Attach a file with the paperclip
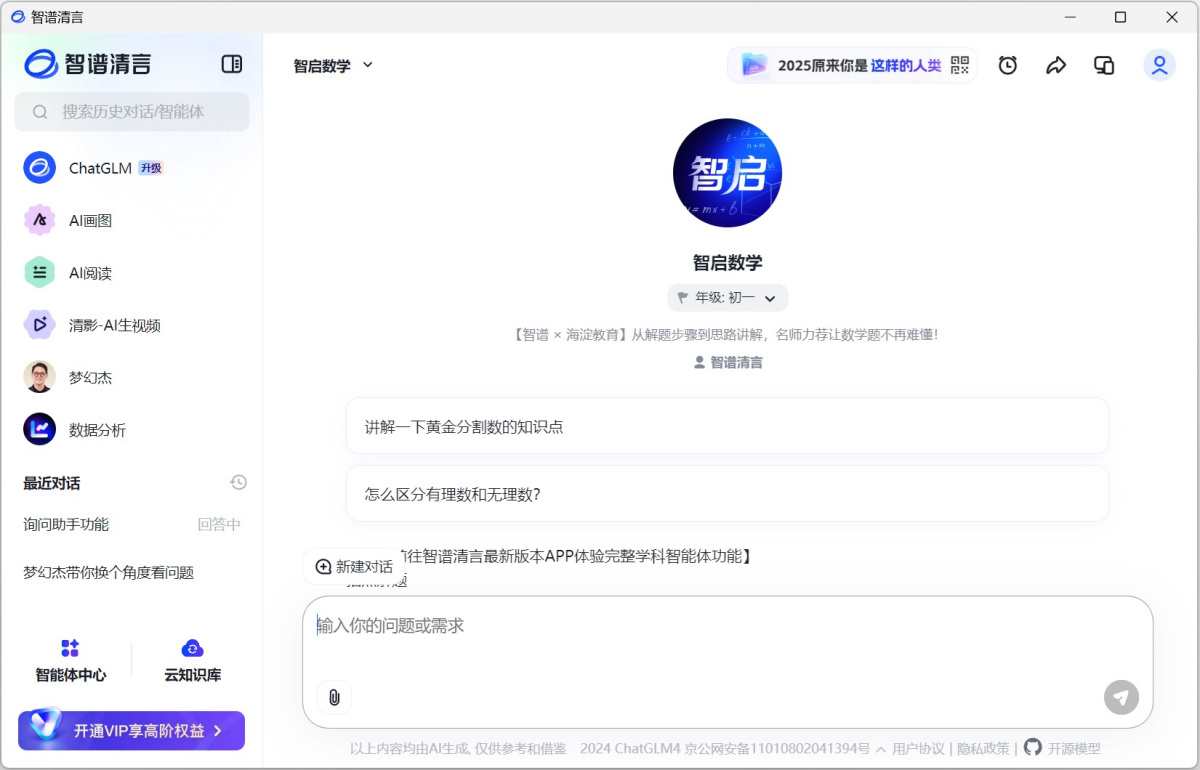1200x770 pixels. point(334,697)
